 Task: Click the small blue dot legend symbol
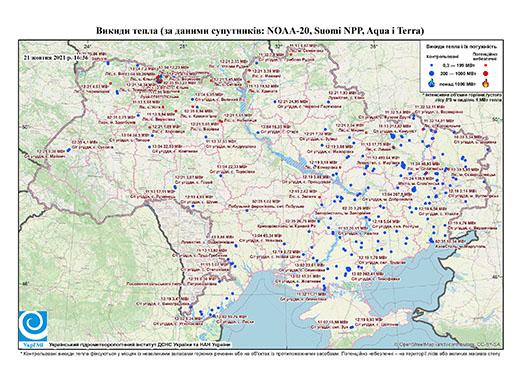[x=432, y=65]
